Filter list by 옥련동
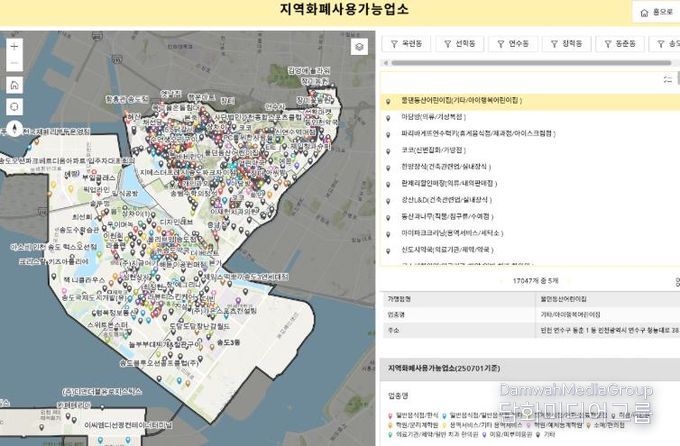The height and width of the screenshot is (446, 680). tap(406, 44)
